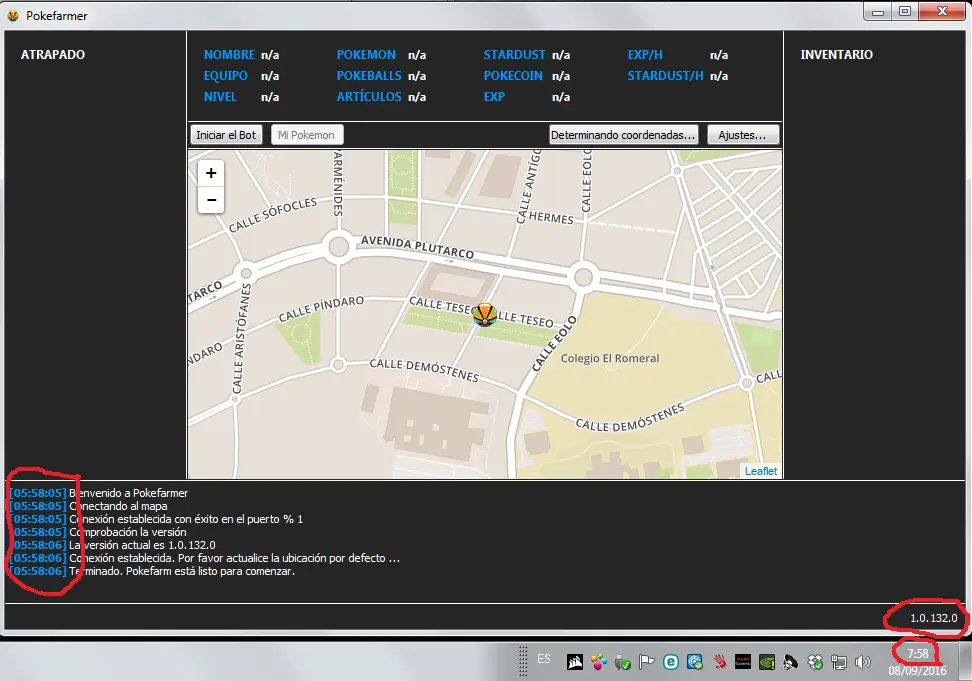Click 'CALLE PÍNDARO' street label on map

[321, 309]
